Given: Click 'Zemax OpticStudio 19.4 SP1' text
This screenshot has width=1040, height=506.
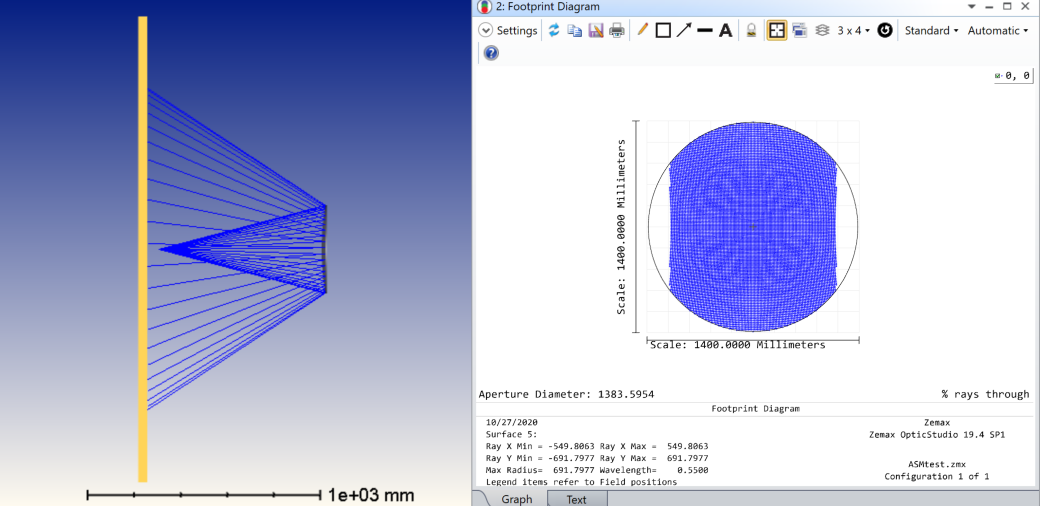Looking at the screenshot, I should (937, 434).
